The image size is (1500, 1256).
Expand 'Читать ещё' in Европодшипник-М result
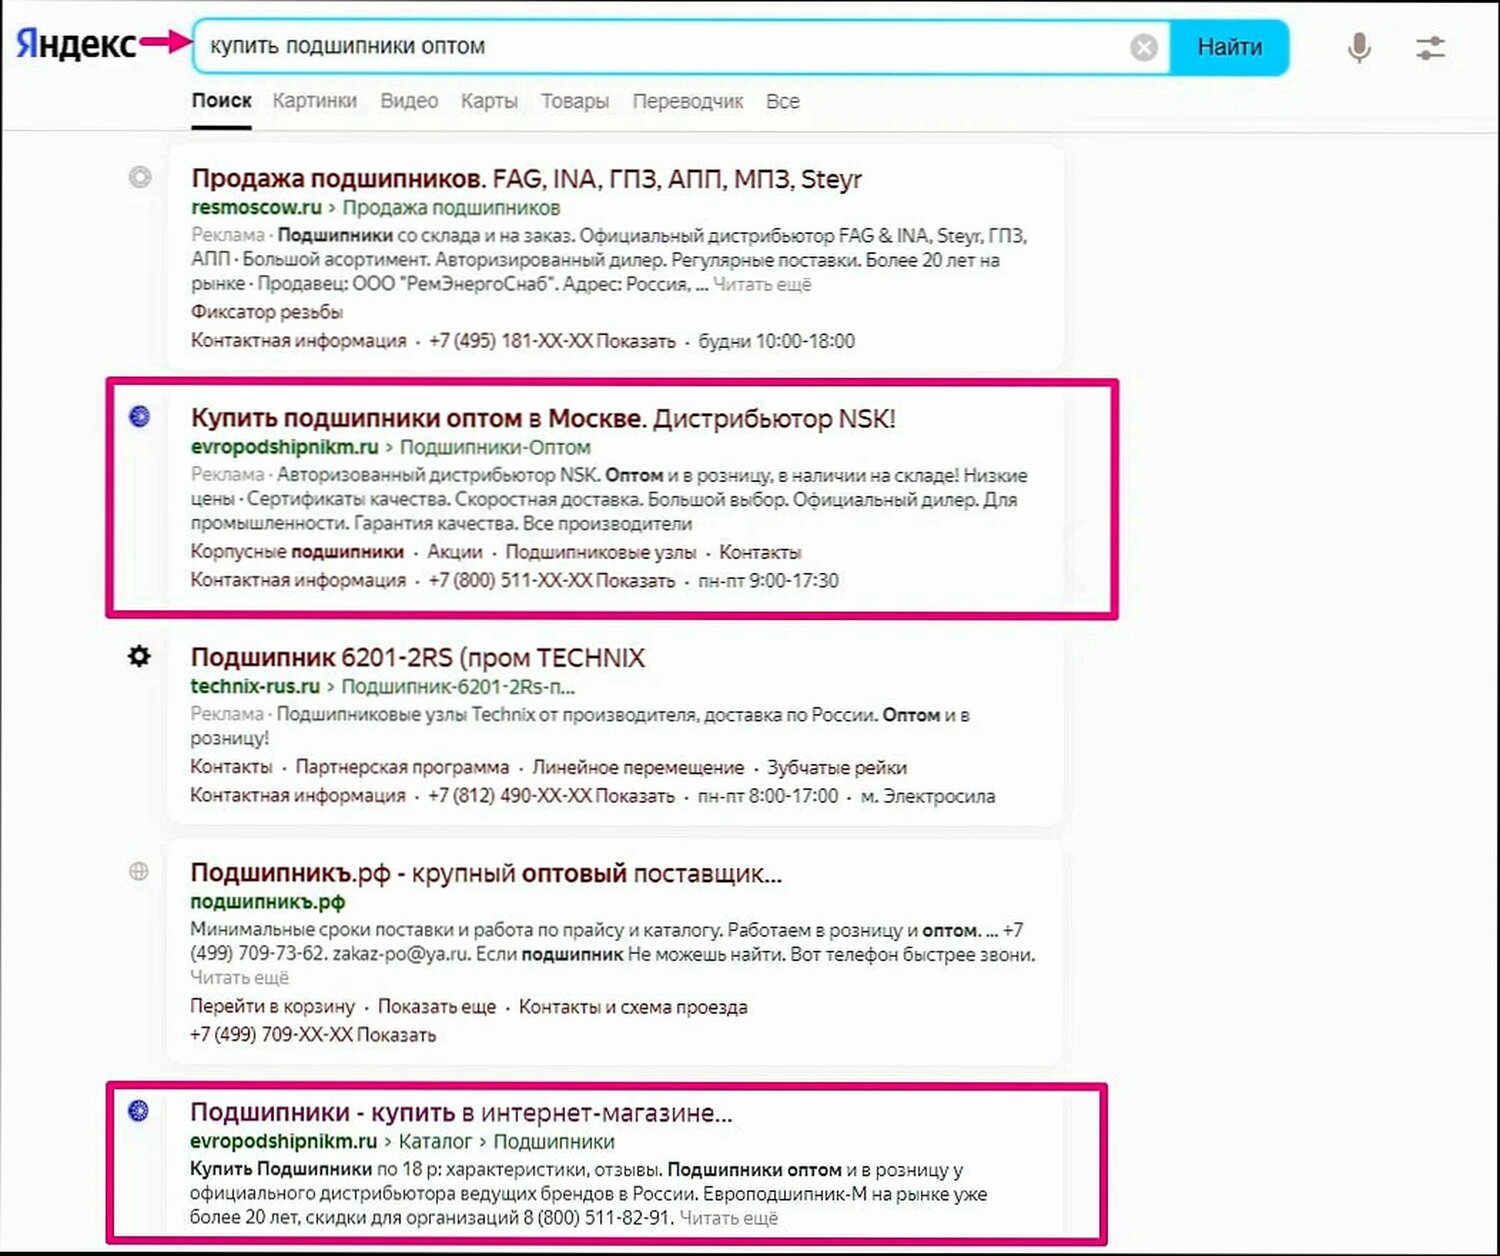click(729, 1218)
